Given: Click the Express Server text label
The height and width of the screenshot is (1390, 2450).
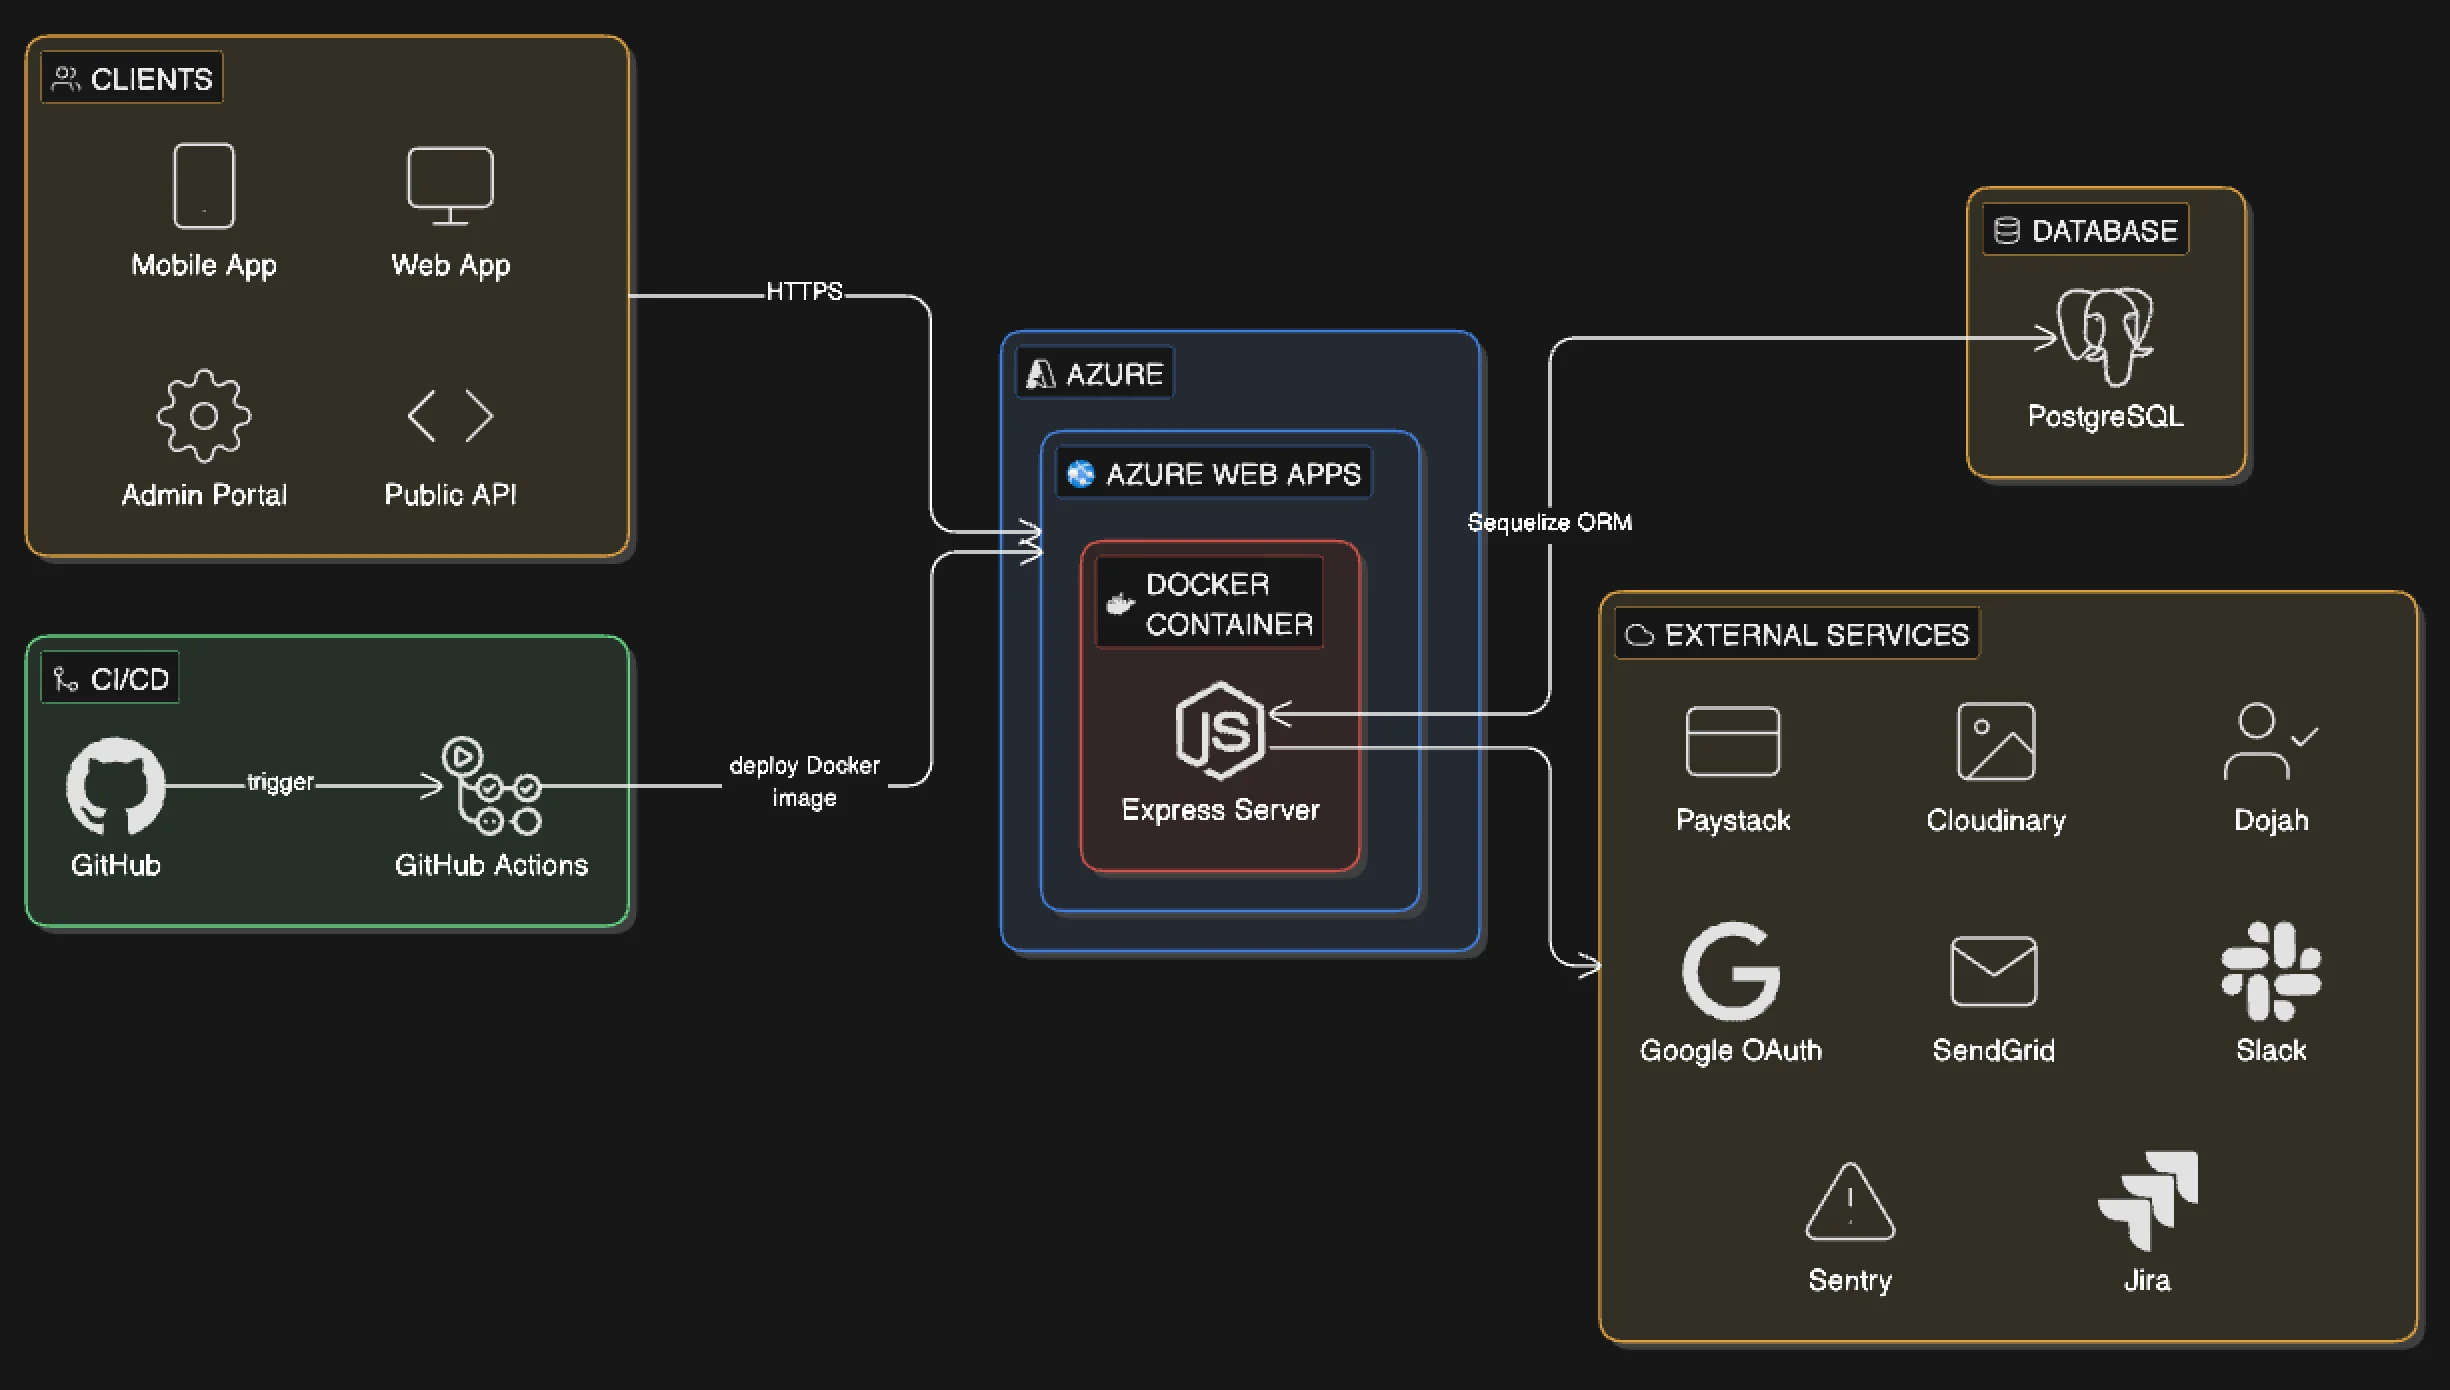Looking at the screenshot, I should tap(1220, 809).
